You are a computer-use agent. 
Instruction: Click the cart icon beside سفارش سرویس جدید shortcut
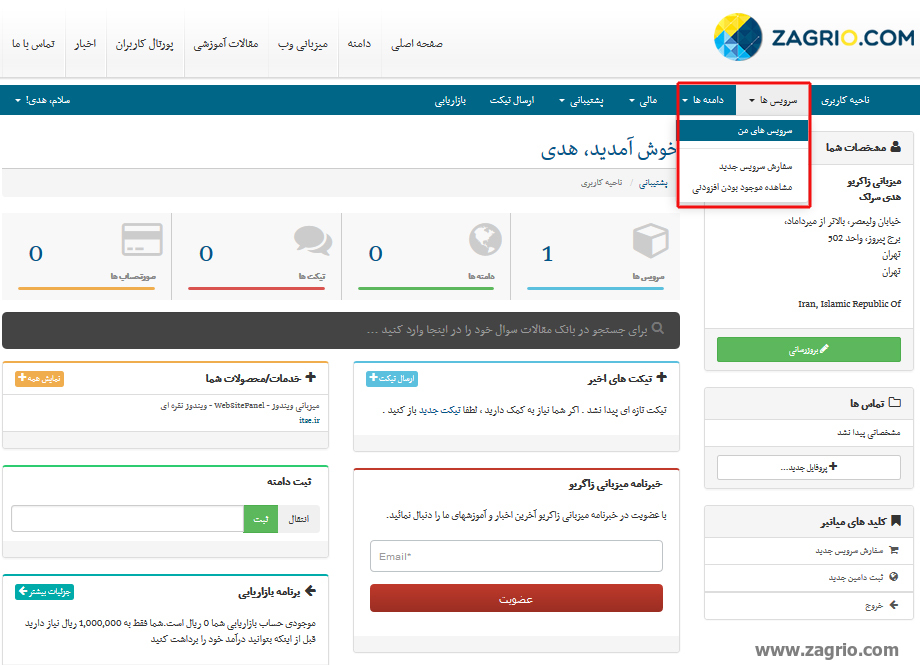893,550
